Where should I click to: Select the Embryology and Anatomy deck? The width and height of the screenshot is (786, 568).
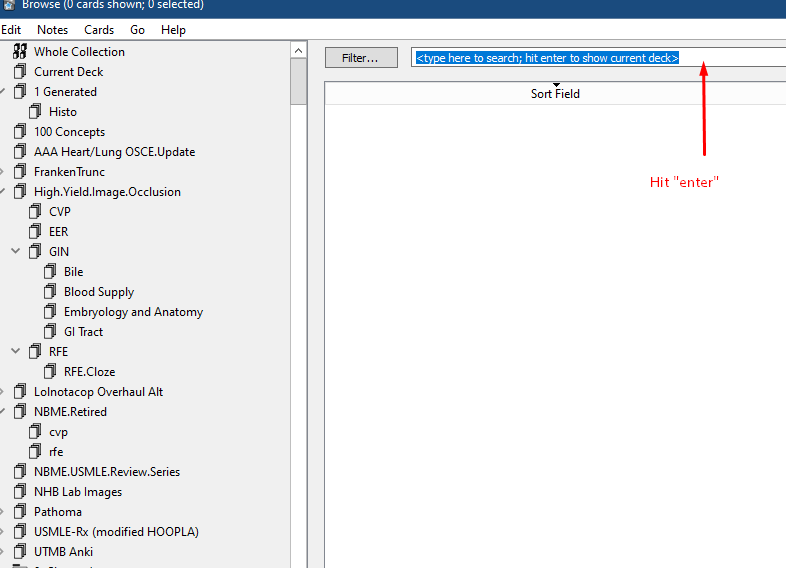(133, 312)
